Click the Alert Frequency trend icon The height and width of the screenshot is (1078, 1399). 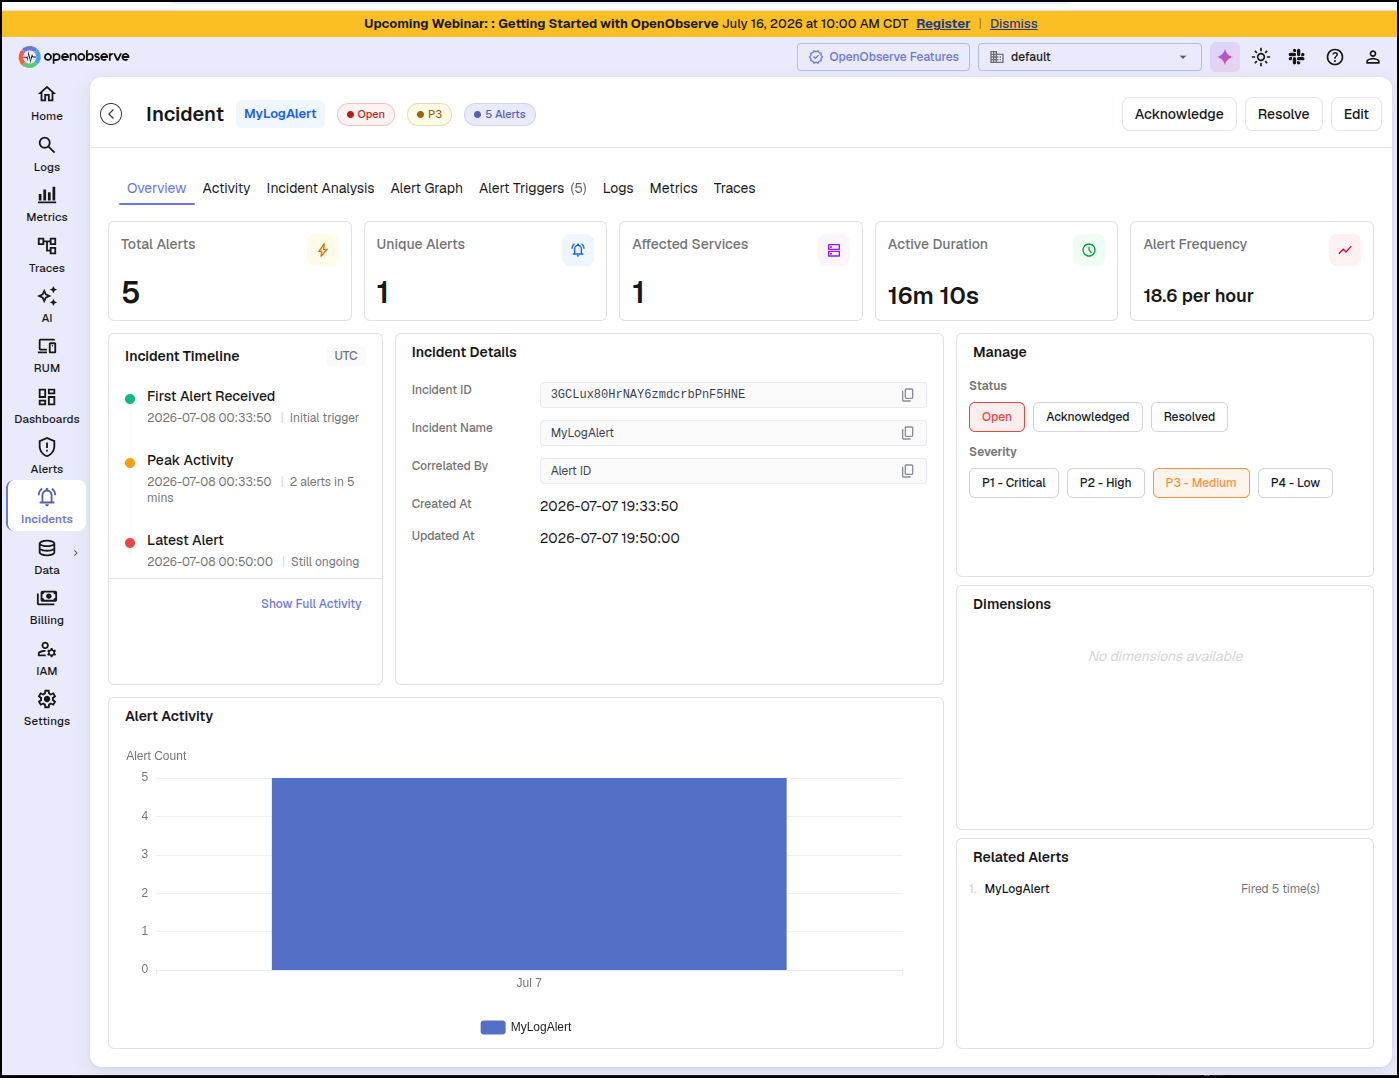[x=1345, y=250]
